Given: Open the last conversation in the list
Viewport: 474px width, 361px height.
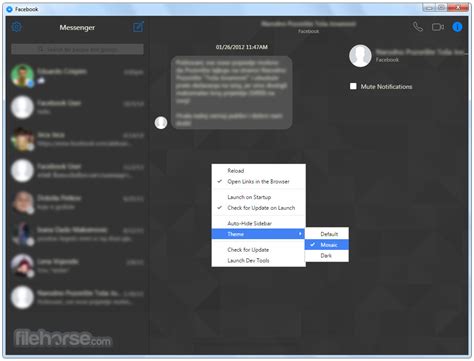Looking at the screenshot, I should (x=78, y=297).
